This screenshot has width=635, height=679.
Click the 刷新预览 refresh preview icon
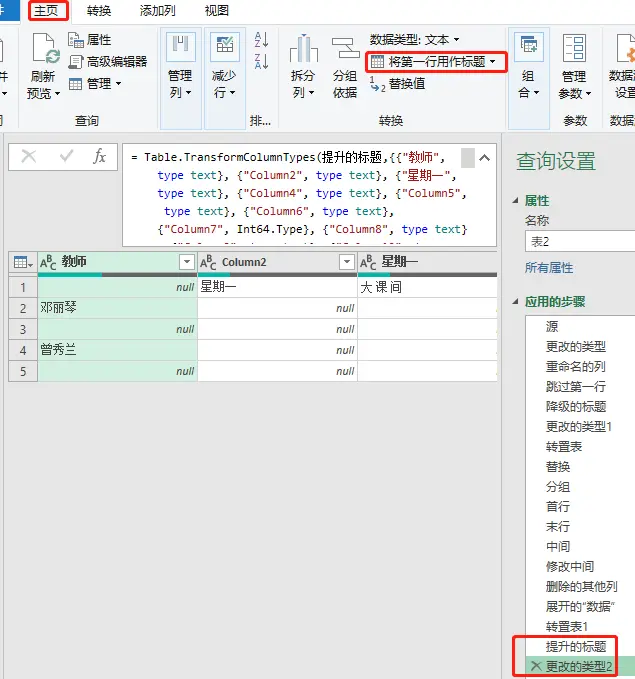[45, 49]
